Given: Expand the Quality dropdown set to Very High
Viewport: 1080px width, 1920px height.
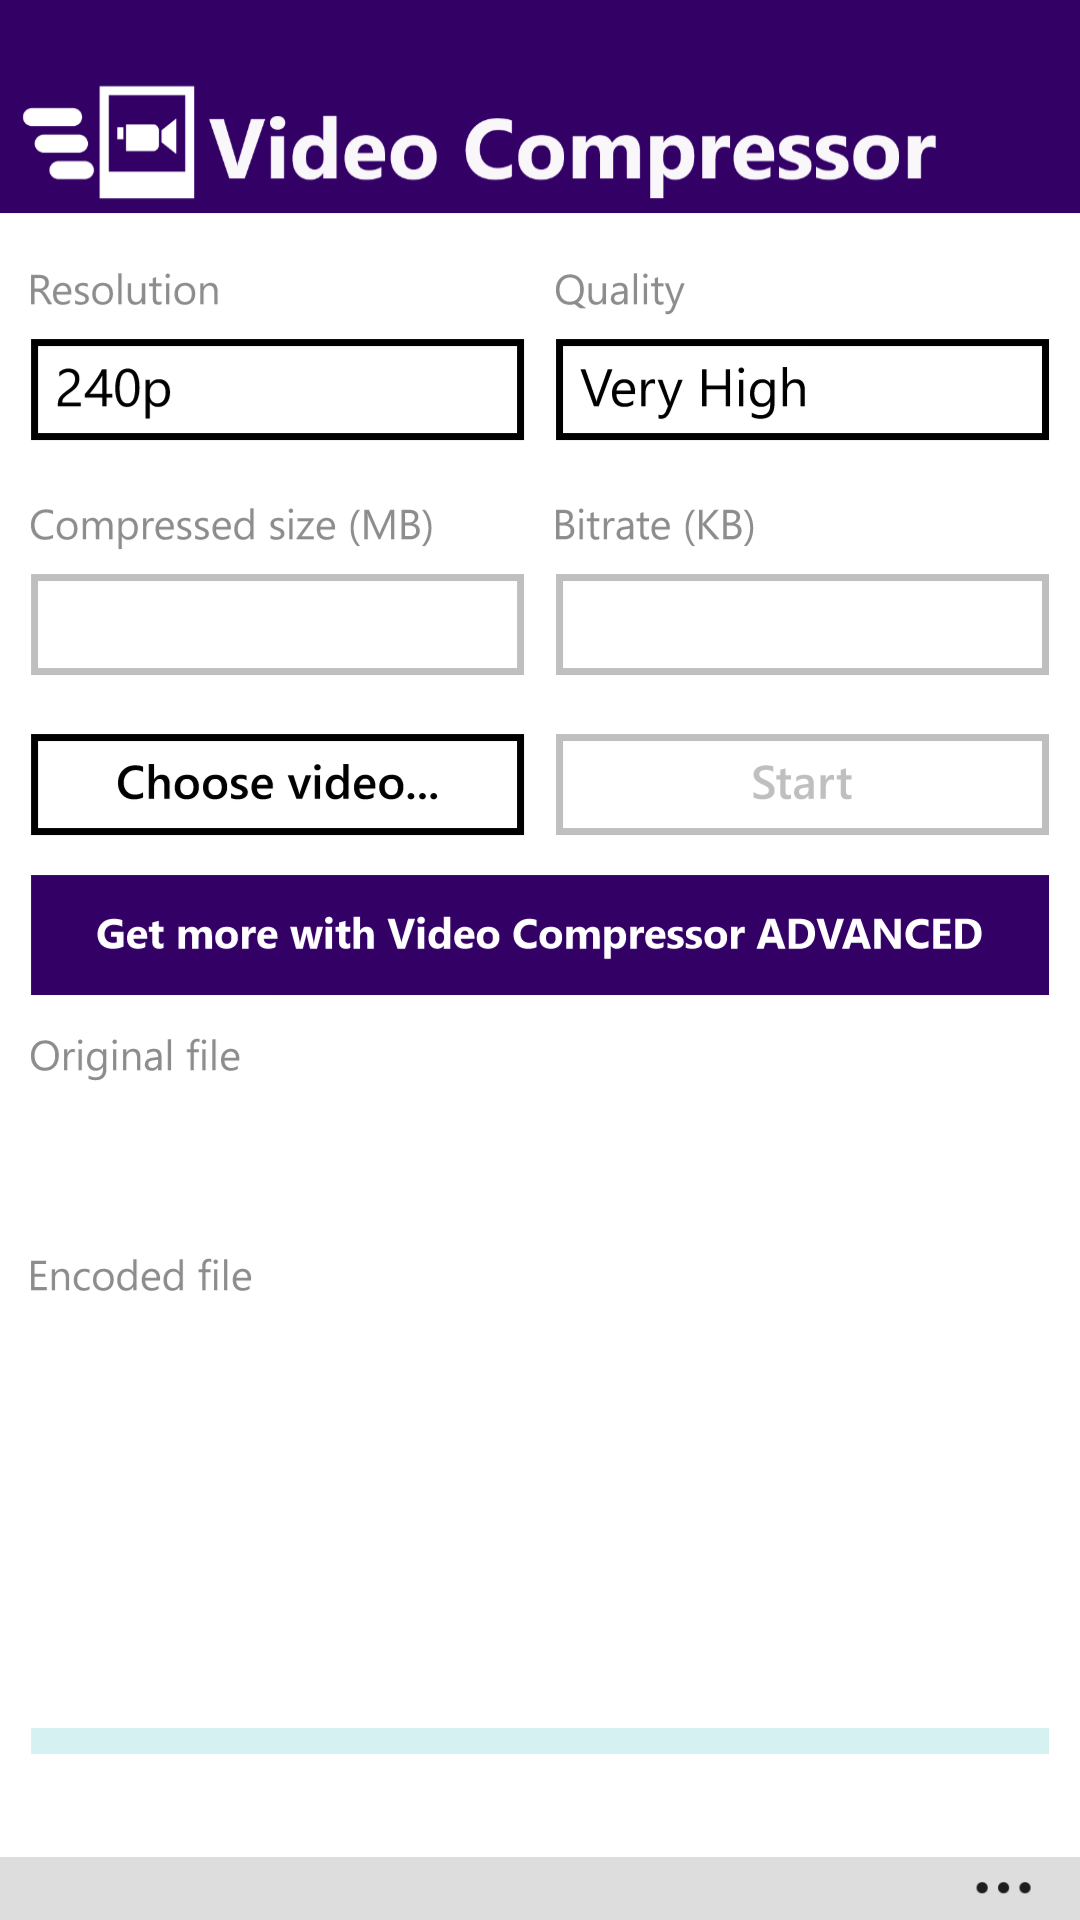Looking at the screenshot, I should [802, 389].
